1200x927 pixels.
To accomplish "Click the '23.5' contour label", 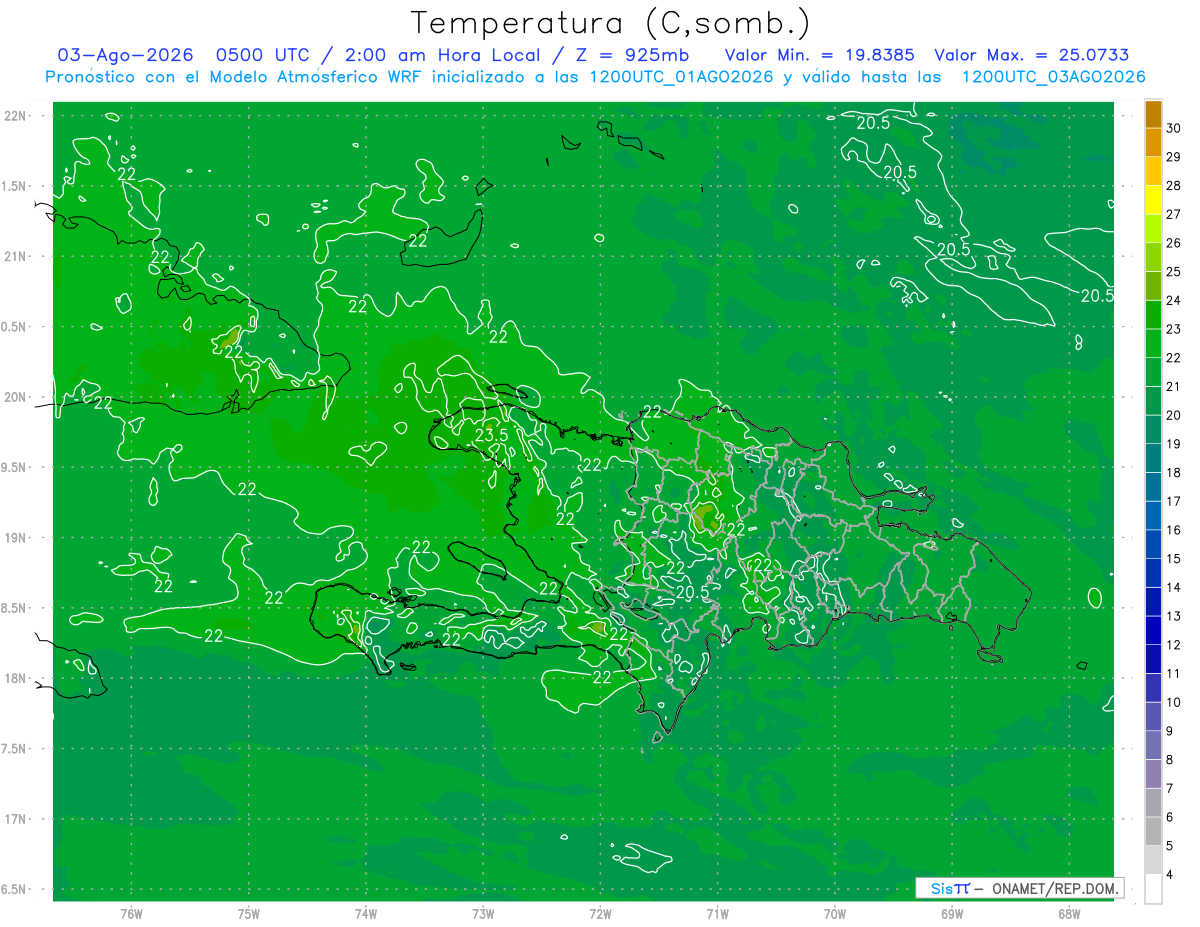I will tap(490, 435).
